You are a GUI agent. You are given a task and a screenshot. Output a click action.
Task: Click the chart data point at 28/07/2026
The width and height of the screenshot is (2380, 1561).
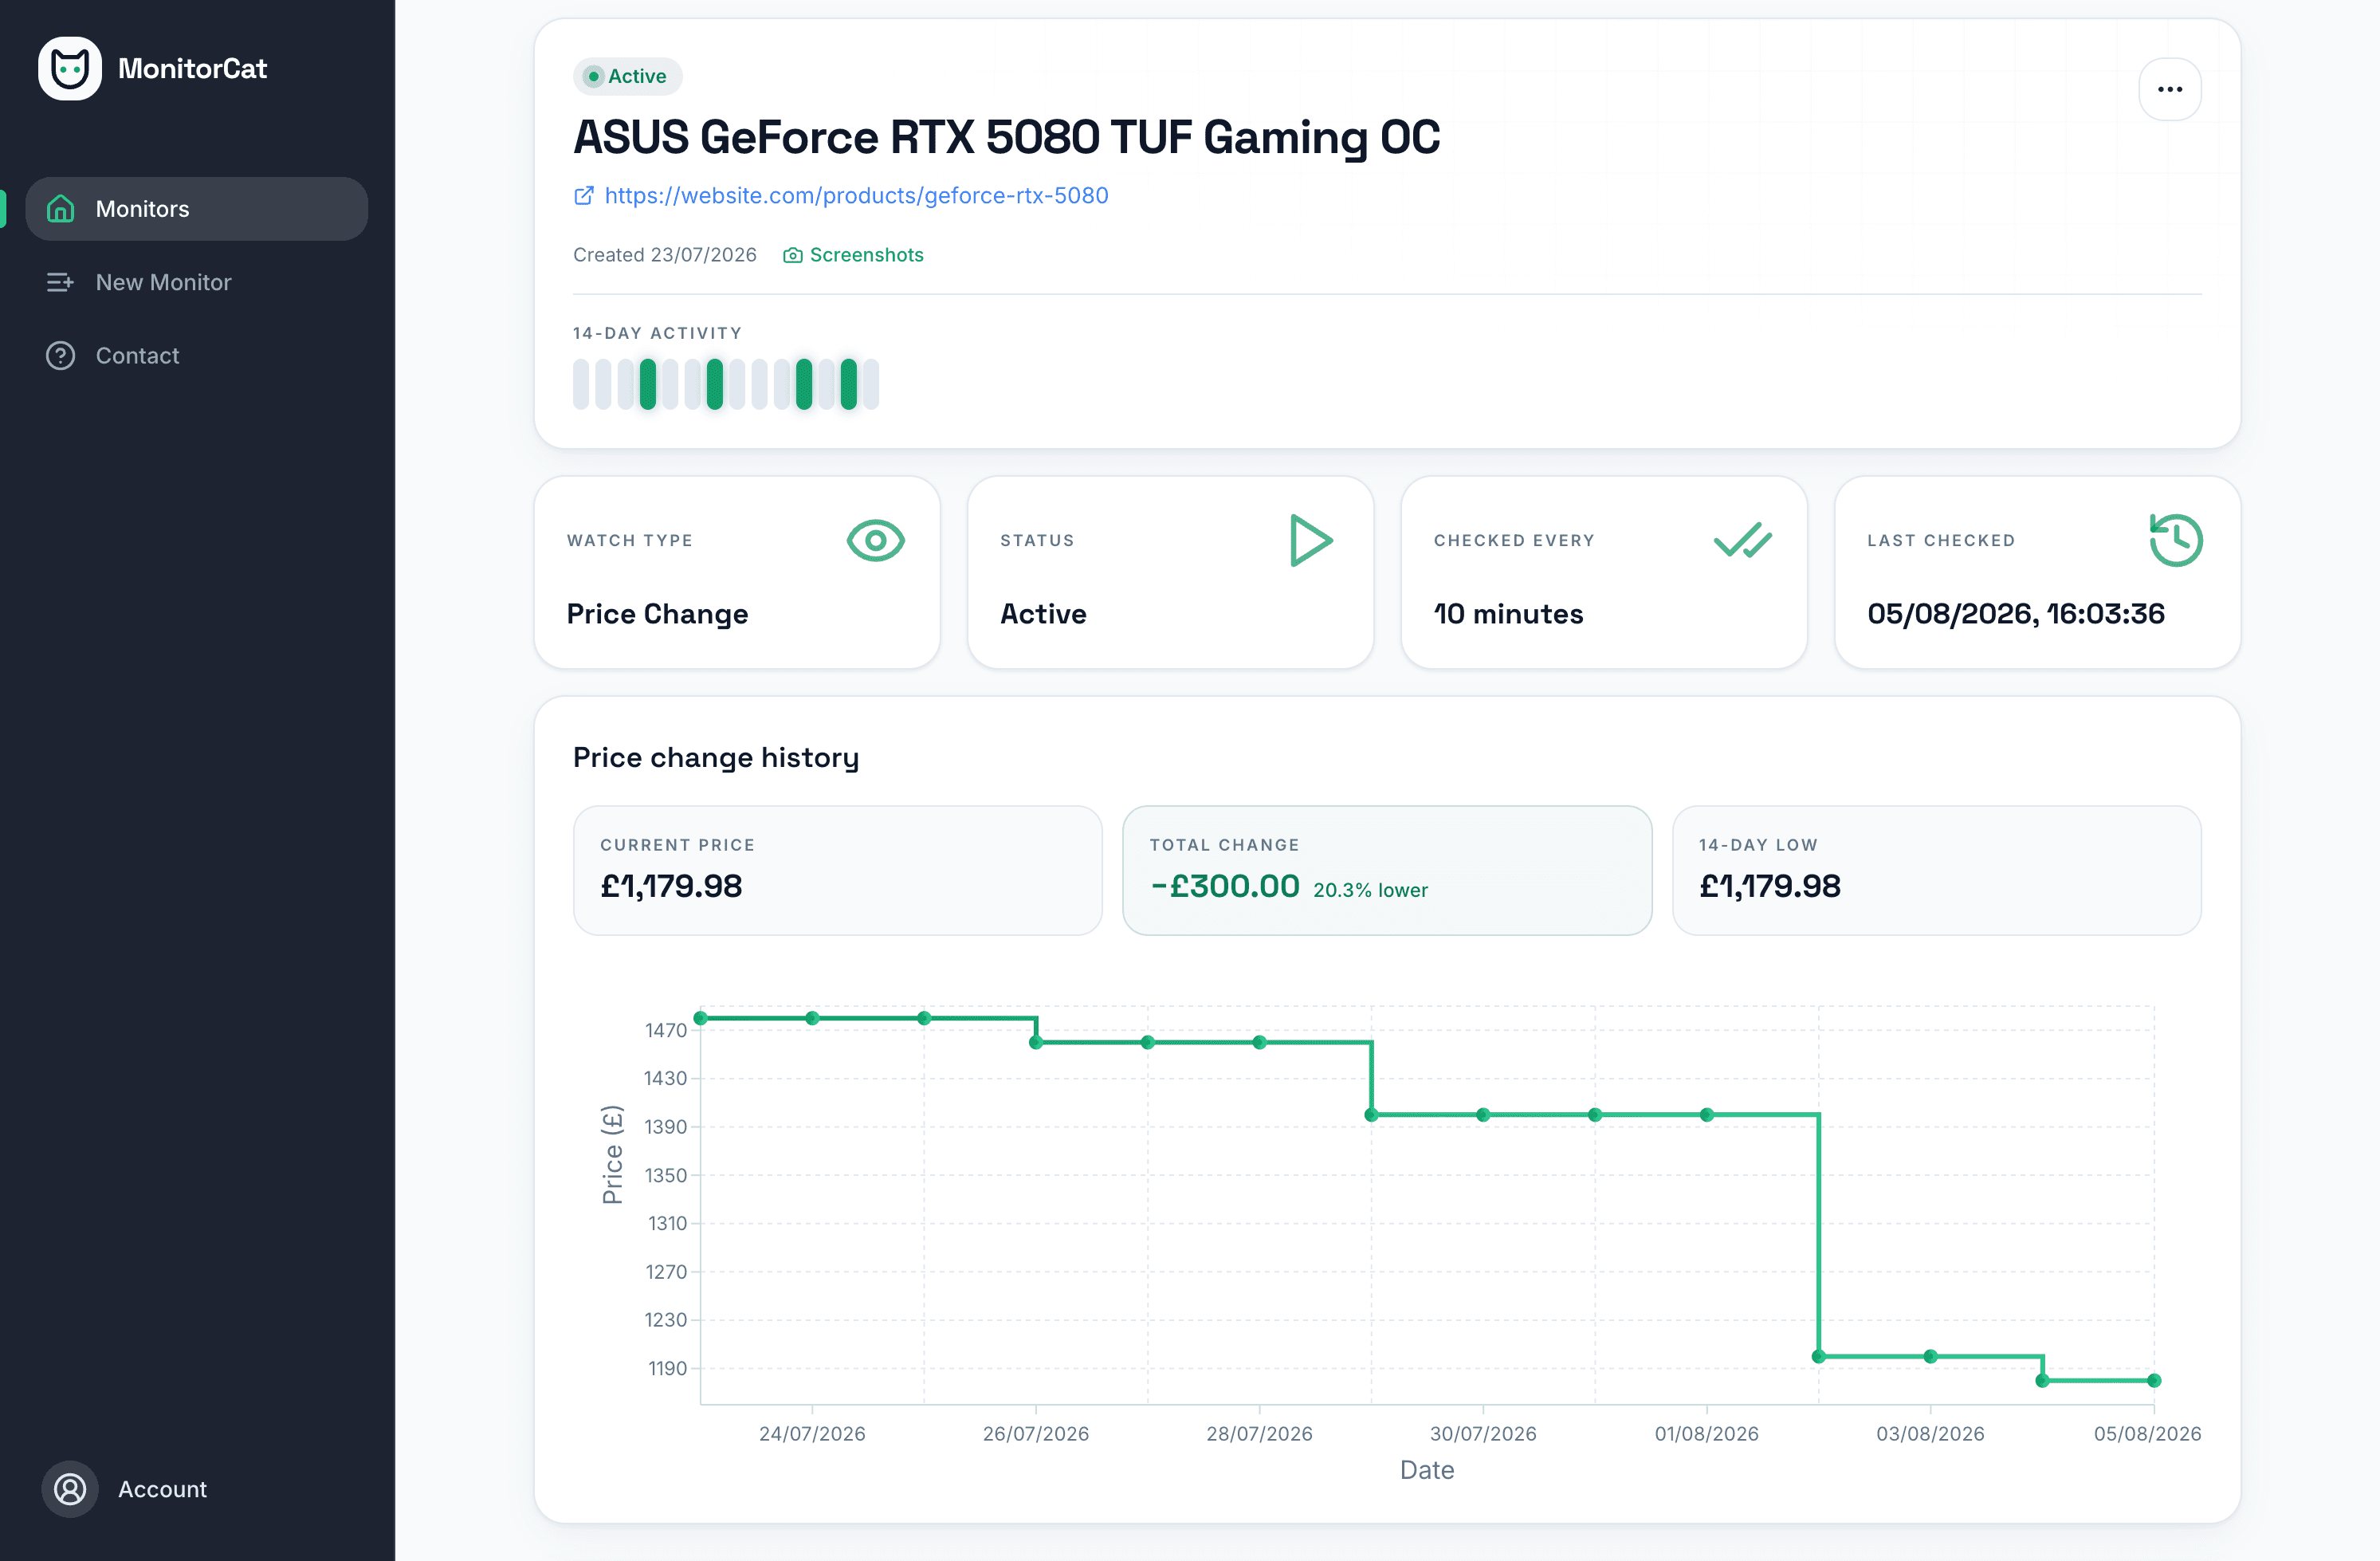tap(1260, 1042)
